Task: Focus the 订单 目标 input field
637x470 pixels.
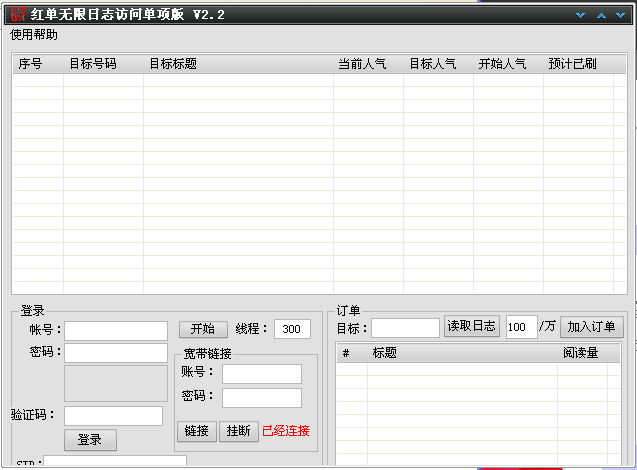Action: point(405,328)
